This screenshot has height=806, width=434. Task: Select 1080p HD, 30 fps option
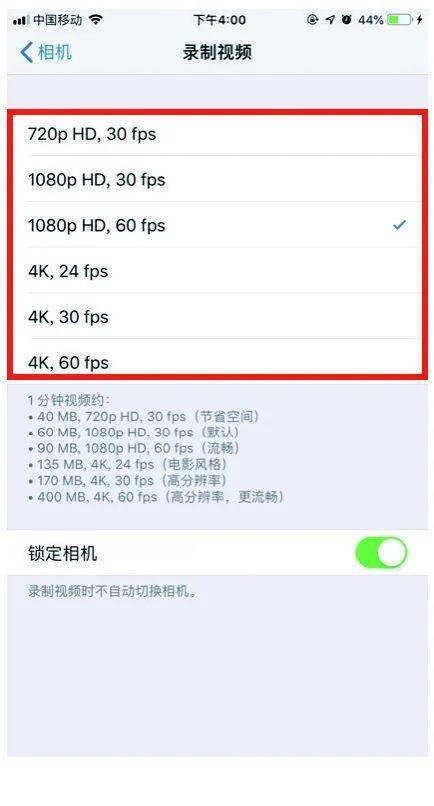(216, 179)
